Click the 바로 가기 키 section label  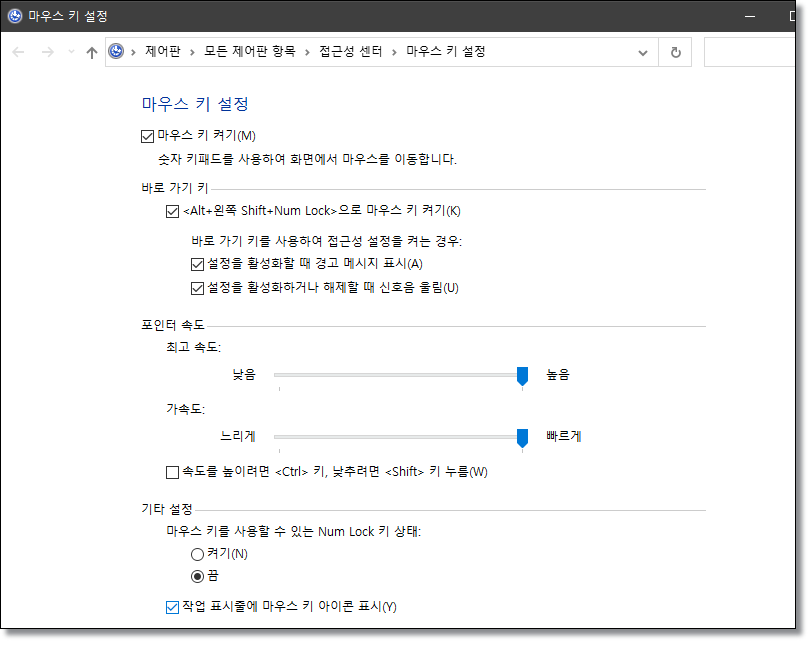point(175,188)
